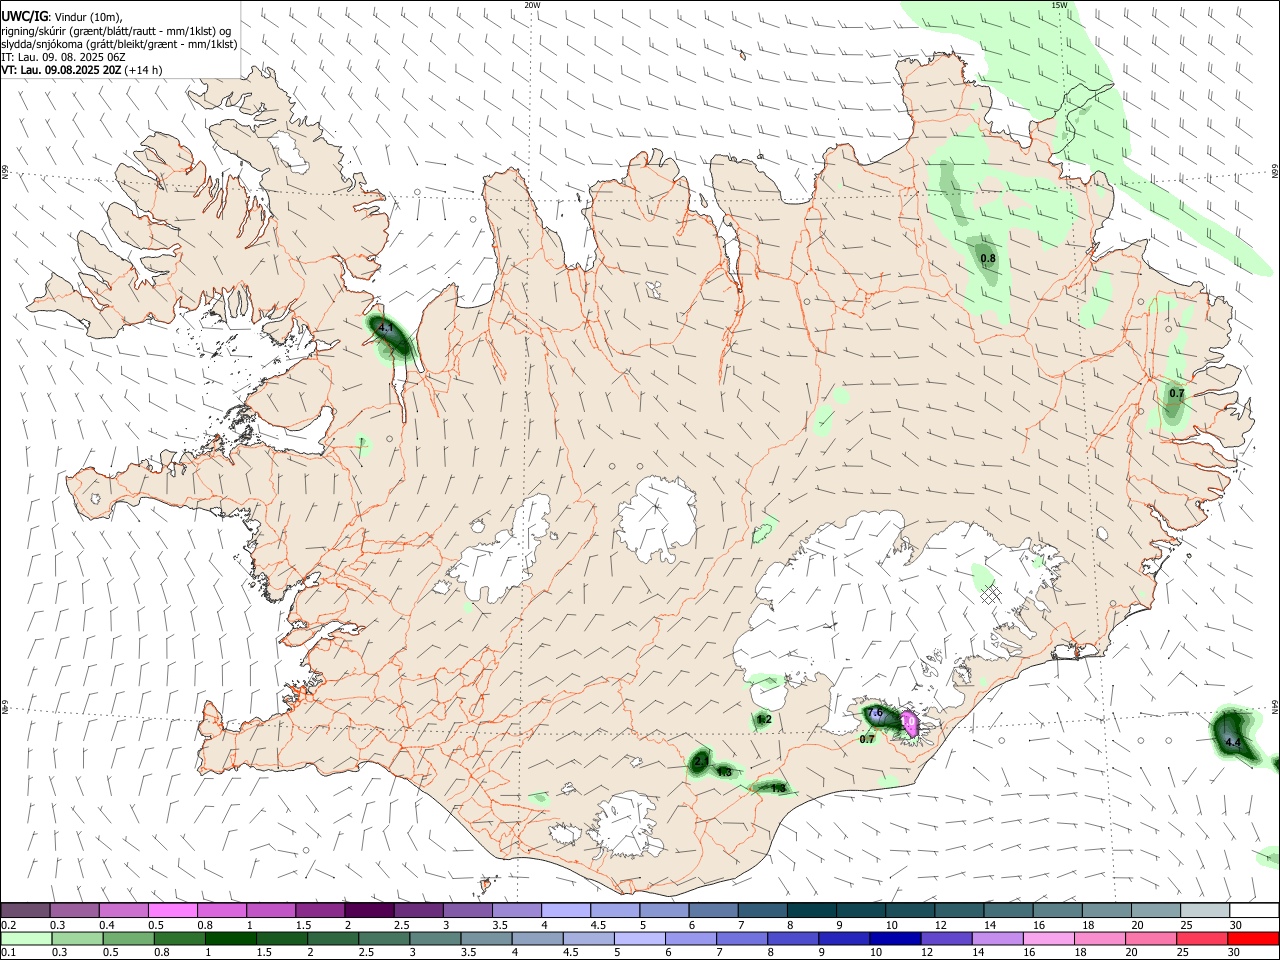Click the 0.2 legend label

point(9,925)
